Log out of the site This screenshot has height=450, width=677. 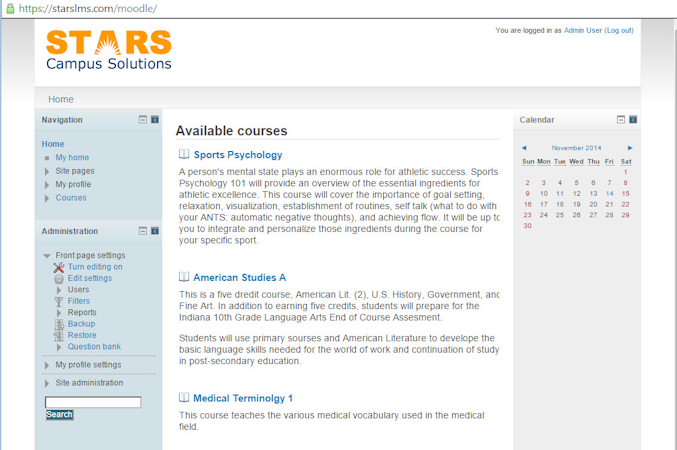(620, 30)
